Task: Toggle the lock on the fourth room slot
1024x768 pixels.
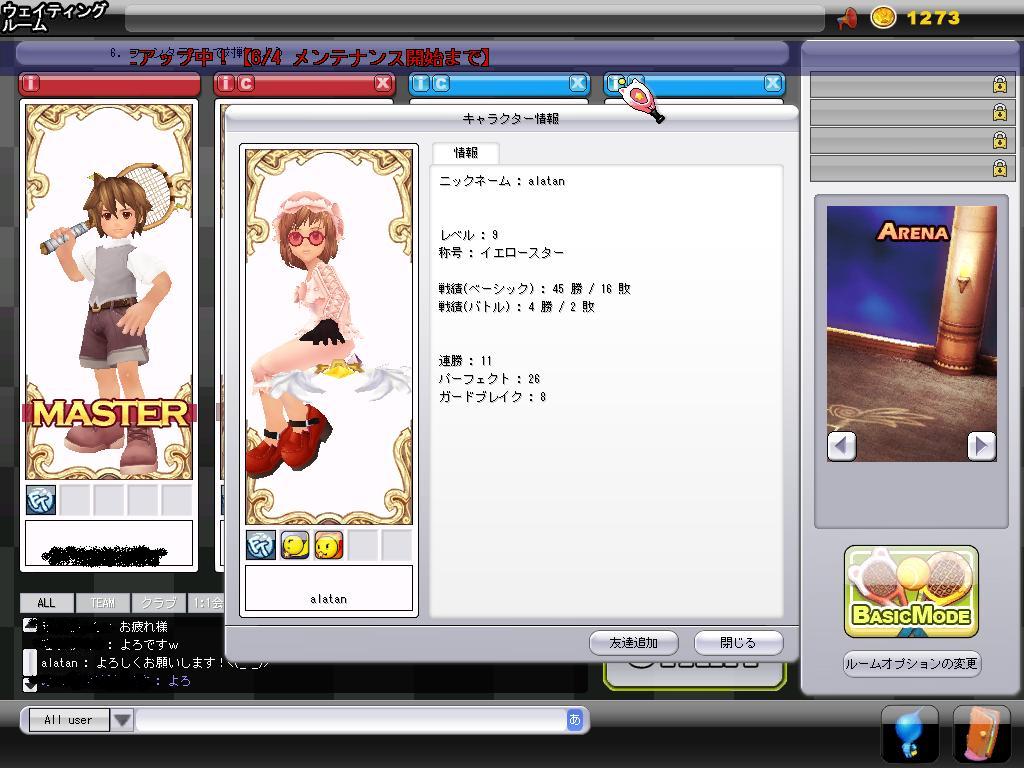Action: pyautogui.click(x=999, y=167)
